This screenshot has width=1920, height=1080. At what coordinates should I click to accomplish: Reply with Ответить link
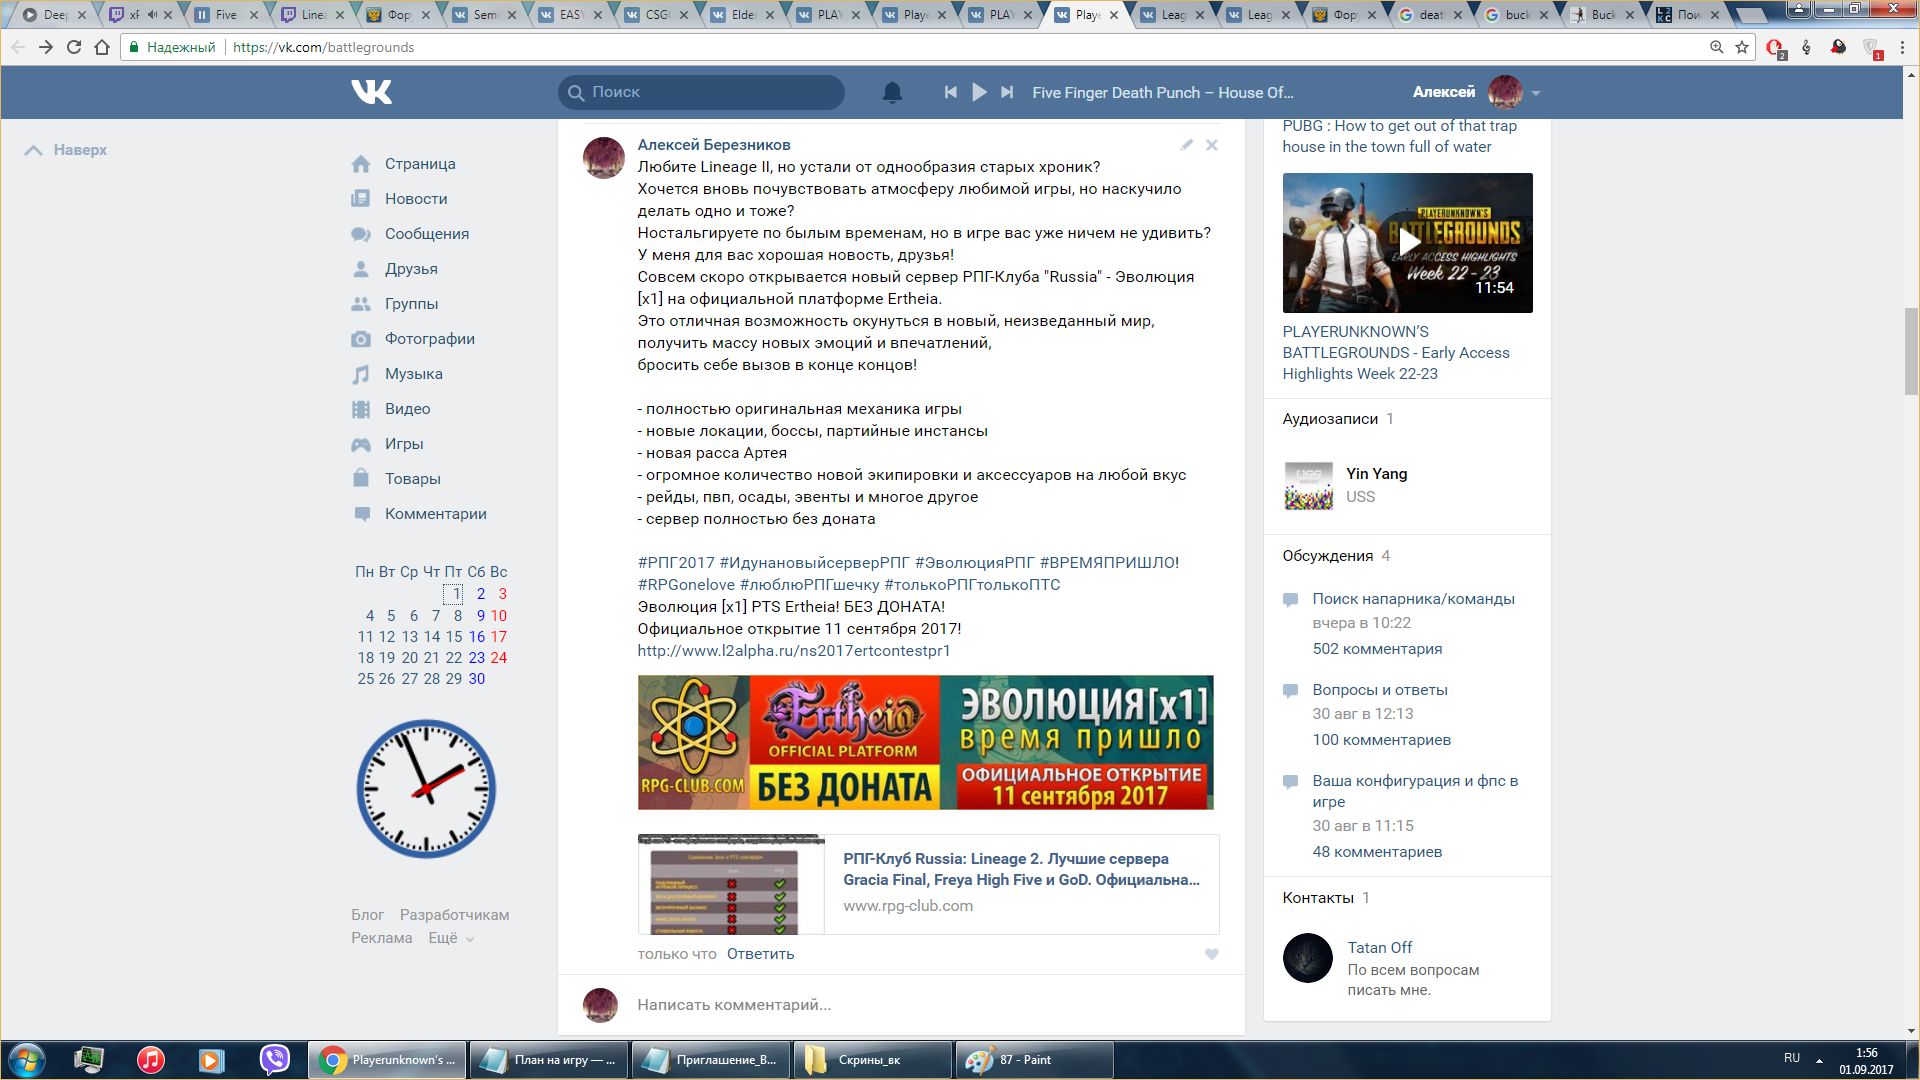pos(760,954)
